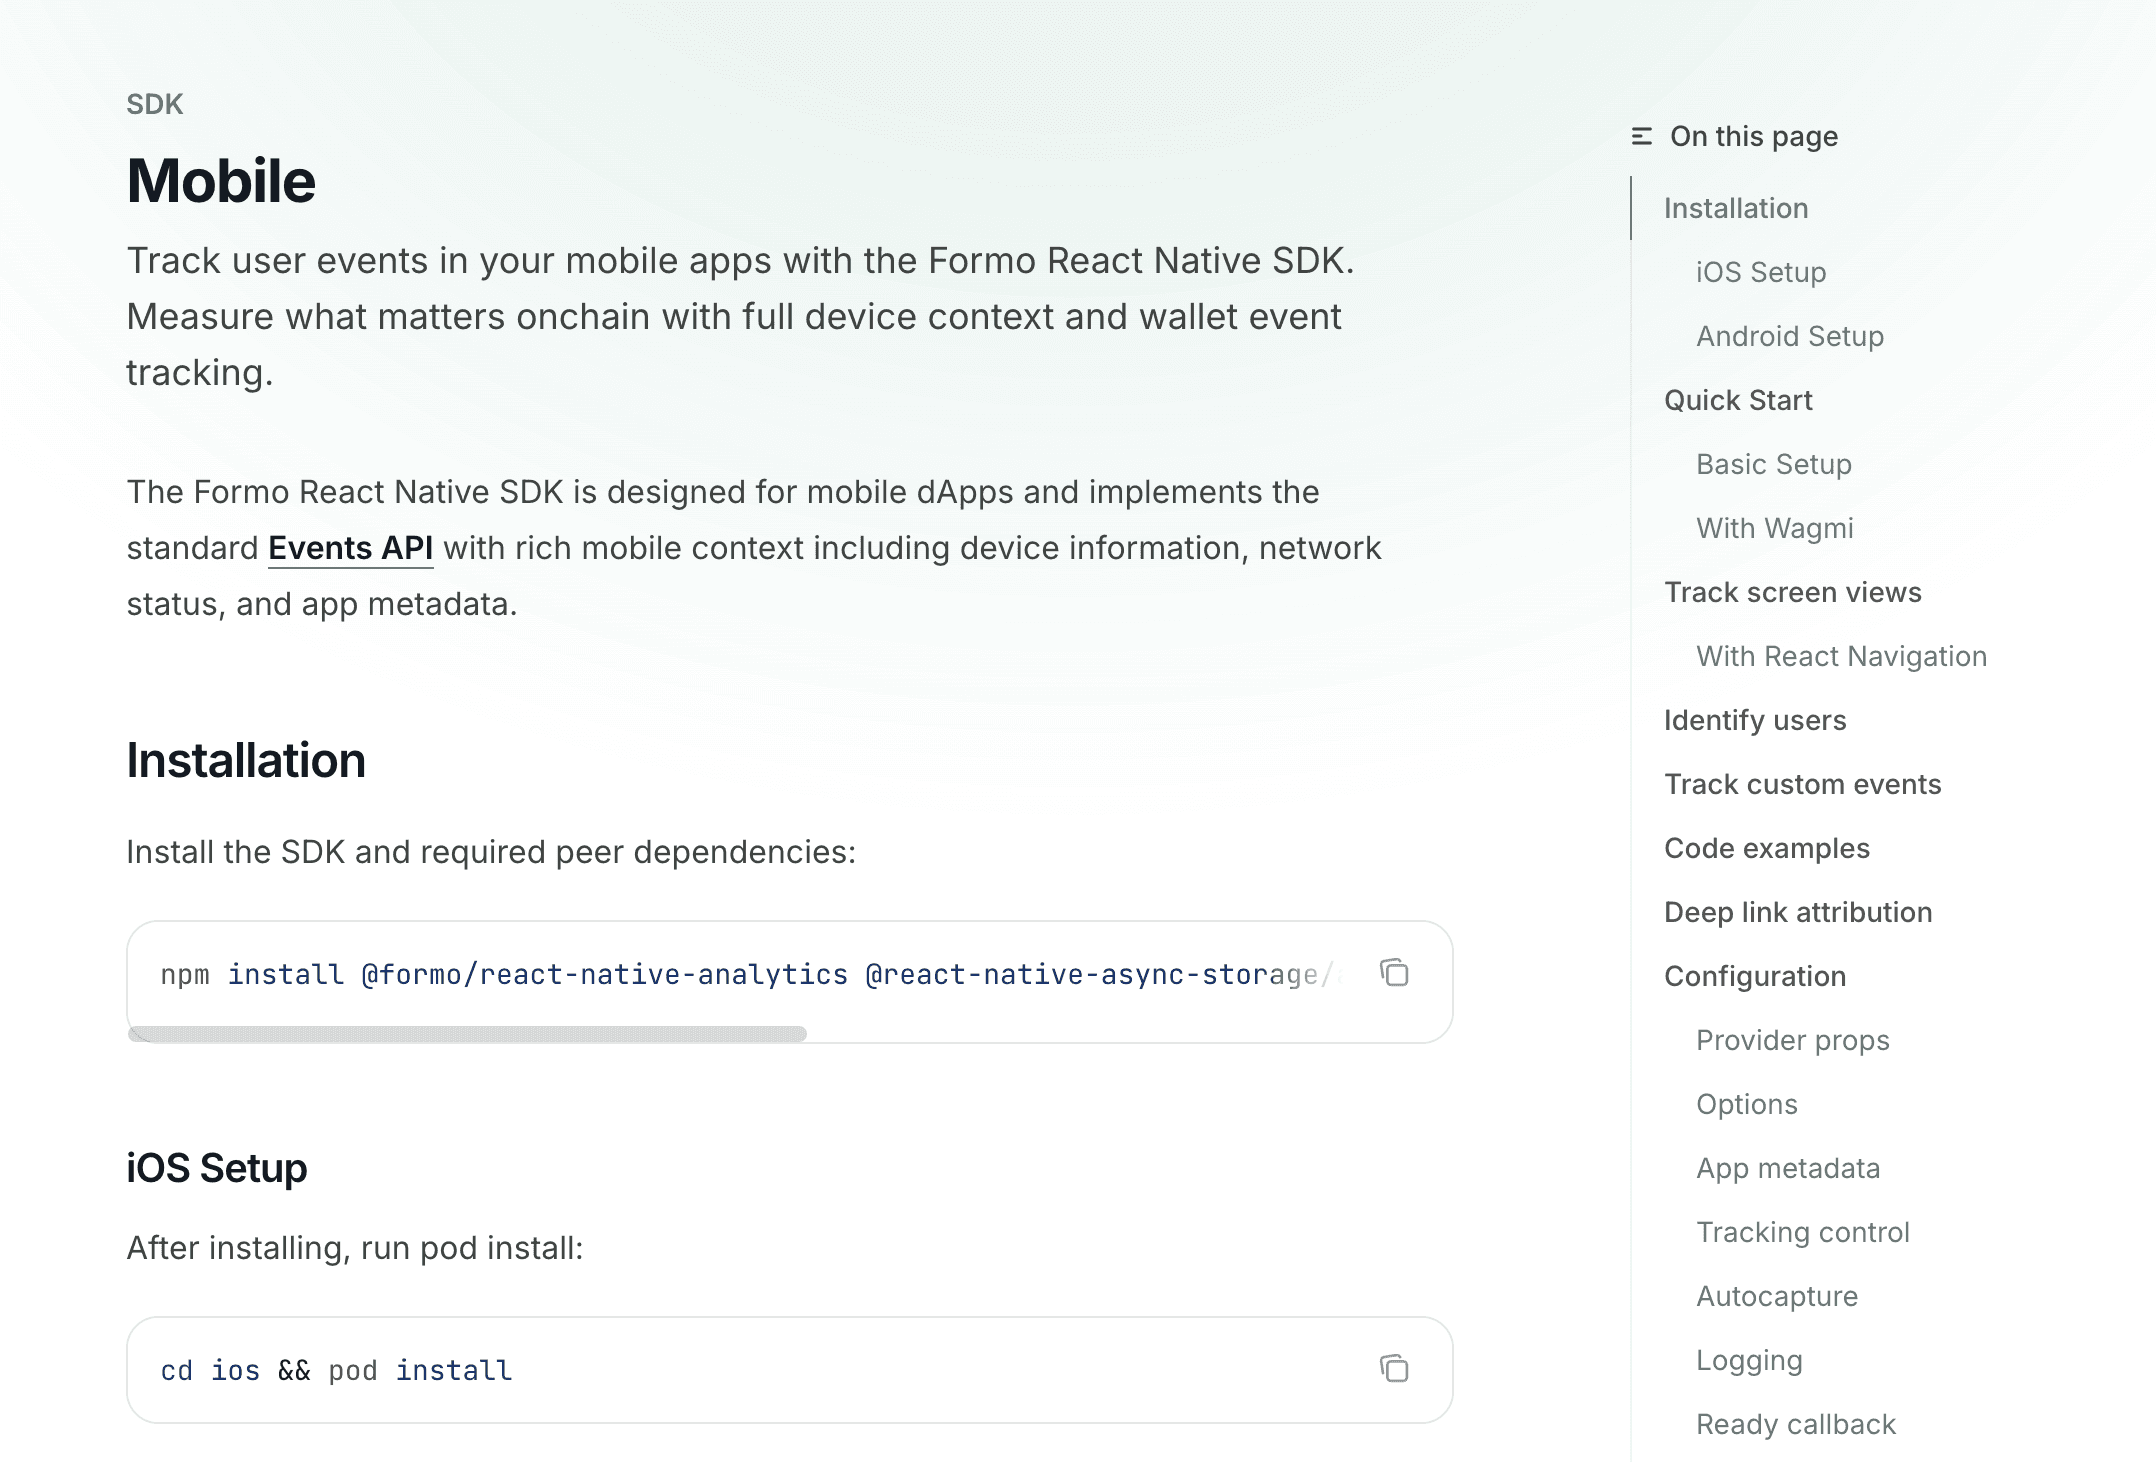This screenshot has height=1462, width=2156.
Task: Open Basic Setup from the sidebar
Action: 1773,464
